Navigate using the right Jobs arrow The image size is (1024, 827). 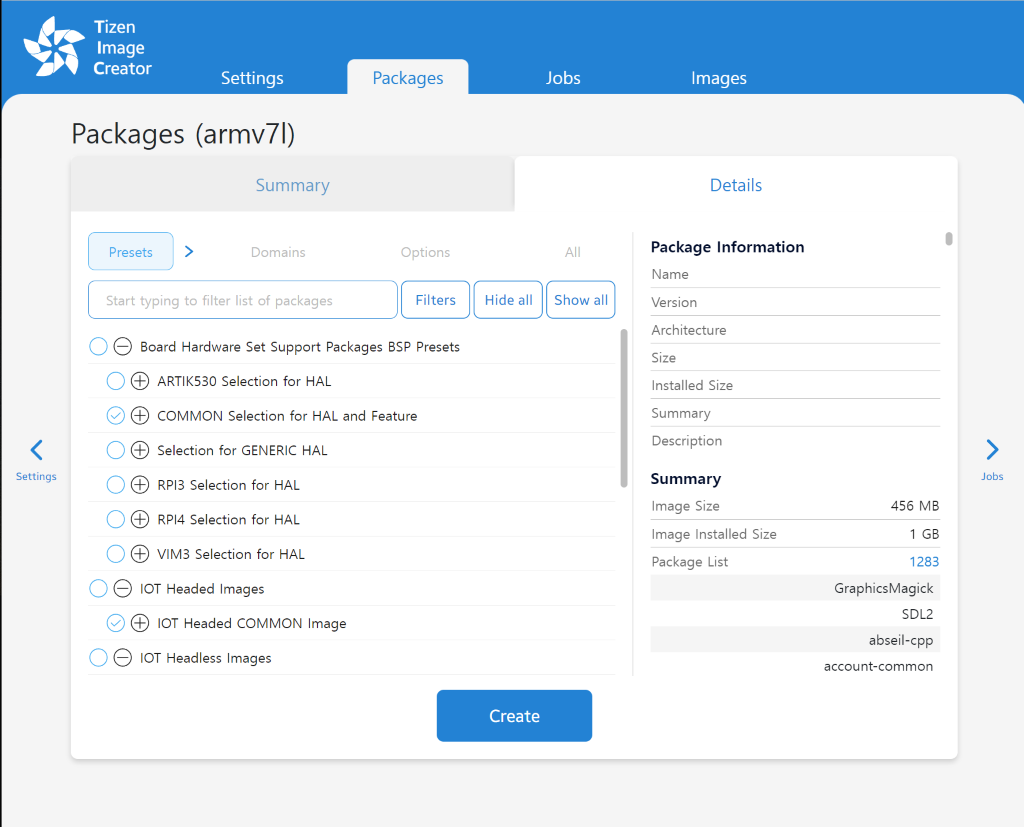click(x=991, y=450)
